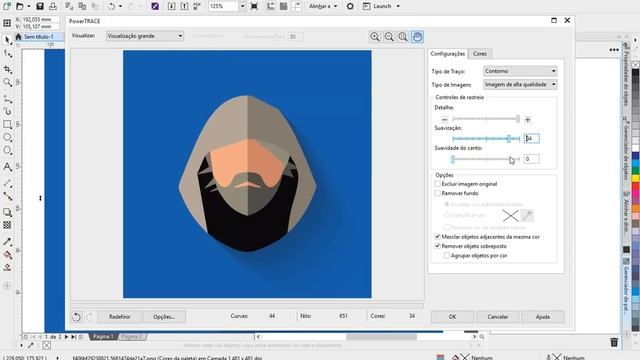The width and height of the screenshot is (640, 360).
Task: Enable Remover fundo checkbox
Action: [438, 193]
